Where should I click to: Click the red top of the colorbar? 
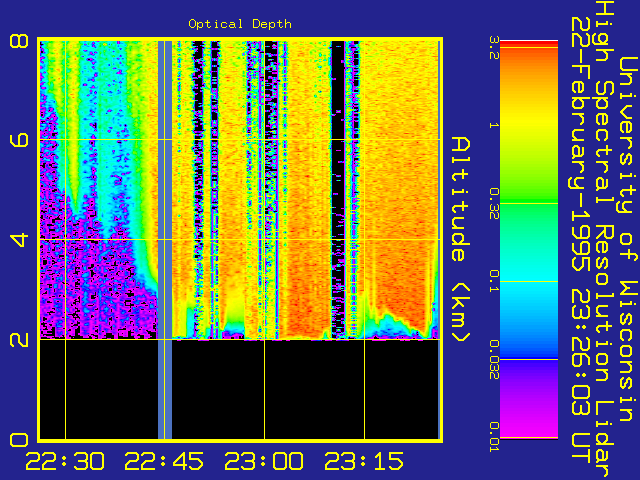coord(529,44)
